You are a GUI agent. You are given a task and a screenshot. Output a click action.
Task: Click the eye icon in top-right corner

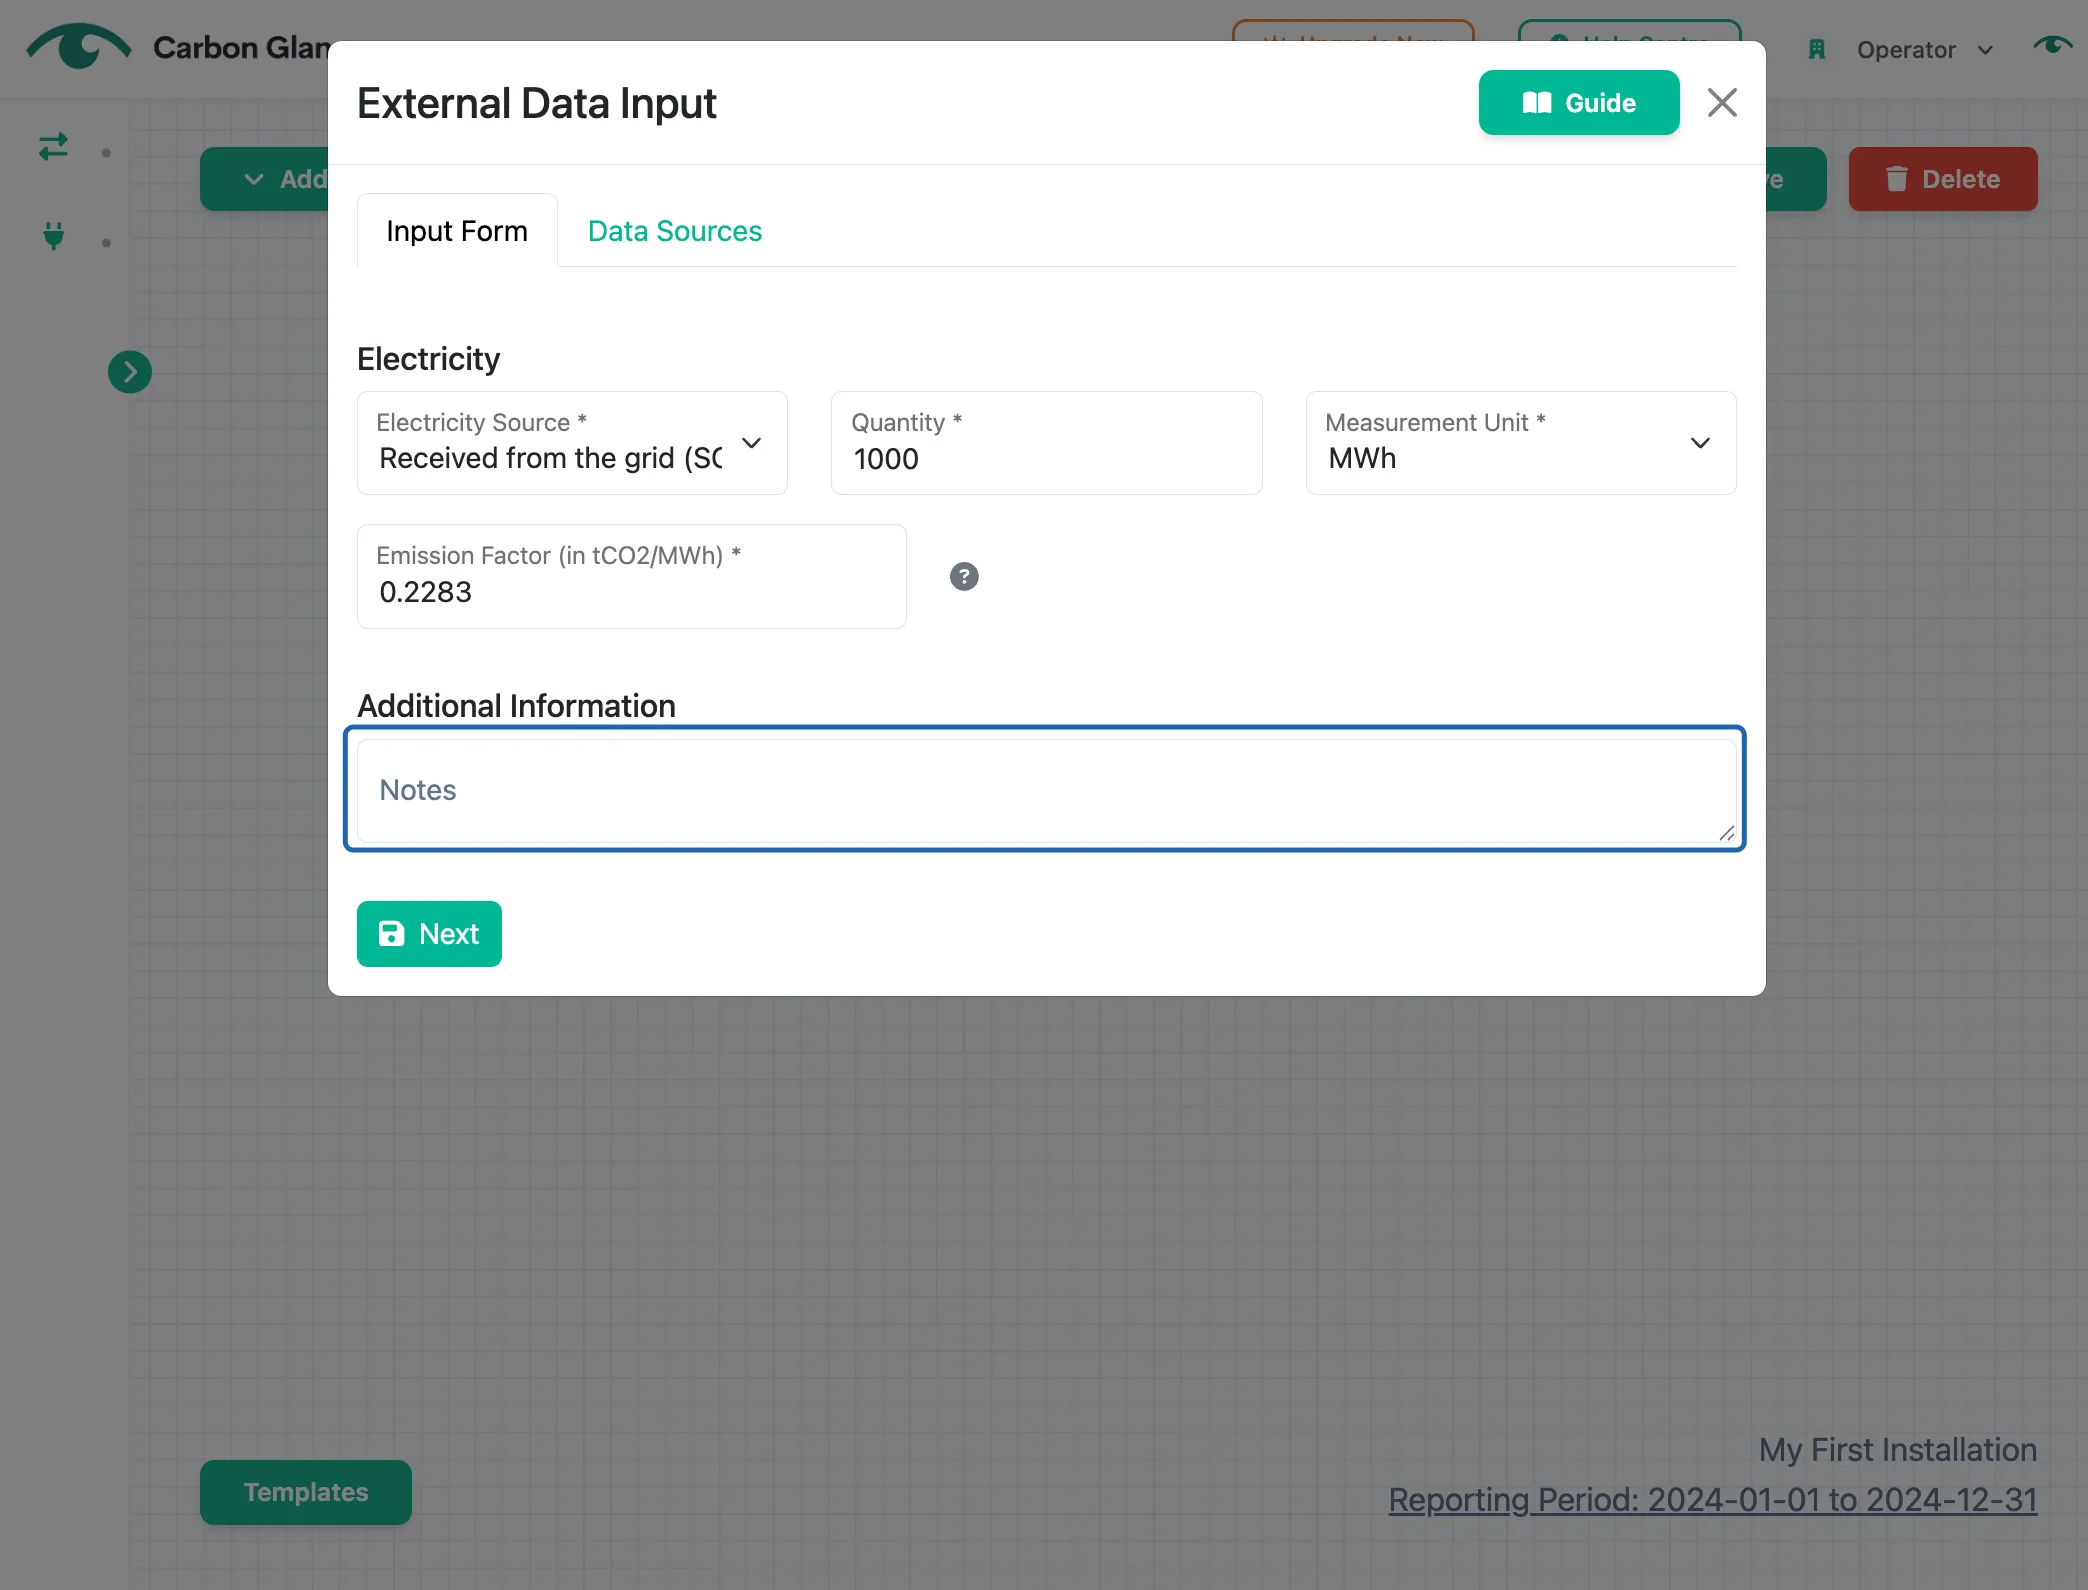[x=2053, y=45]
